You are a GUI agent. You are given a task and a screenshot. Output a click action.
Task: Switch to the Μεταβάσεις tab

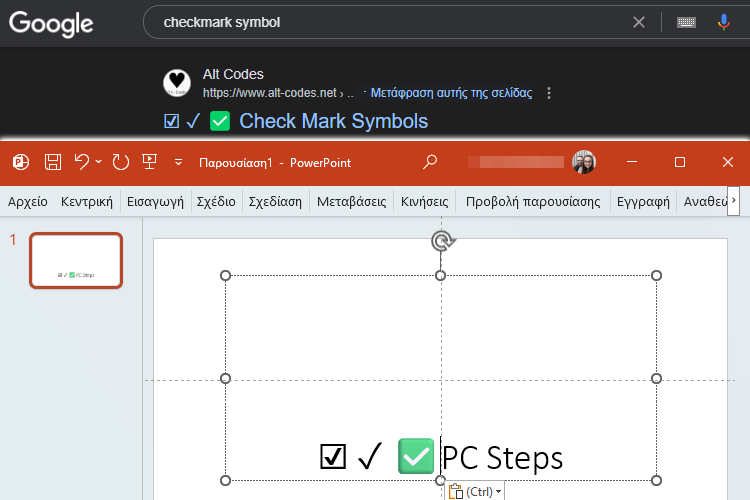tap(352, 201)
